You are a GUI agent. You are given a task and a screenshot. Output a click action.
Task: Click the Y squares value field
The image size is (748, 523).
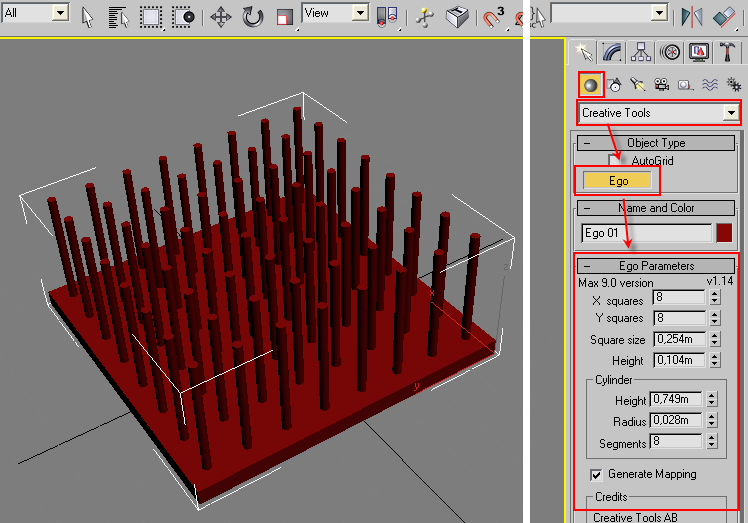678,318
